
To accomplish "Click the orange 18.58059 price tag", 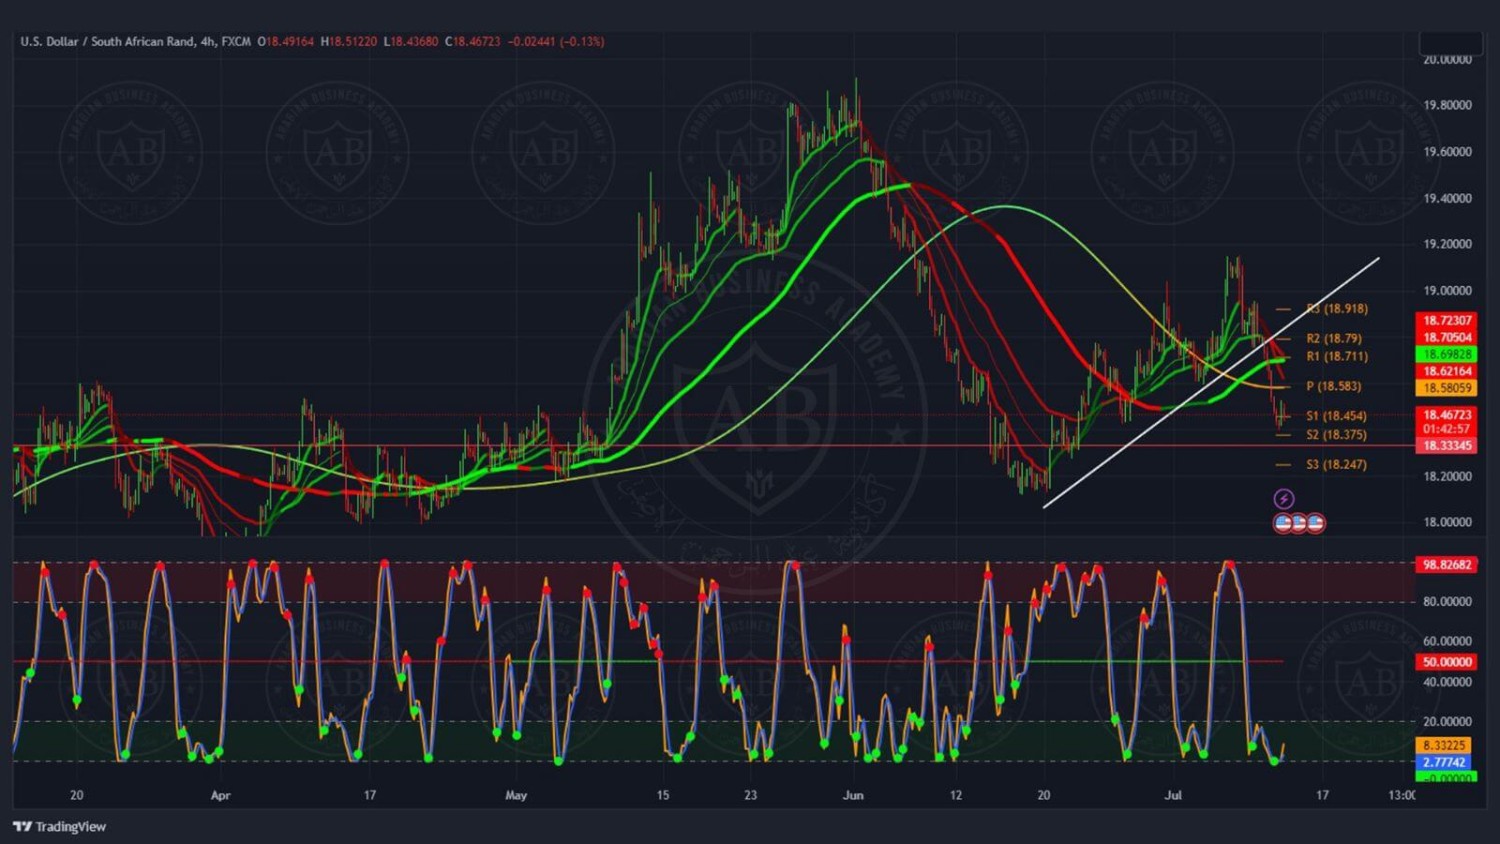I will pos(1446,388).
